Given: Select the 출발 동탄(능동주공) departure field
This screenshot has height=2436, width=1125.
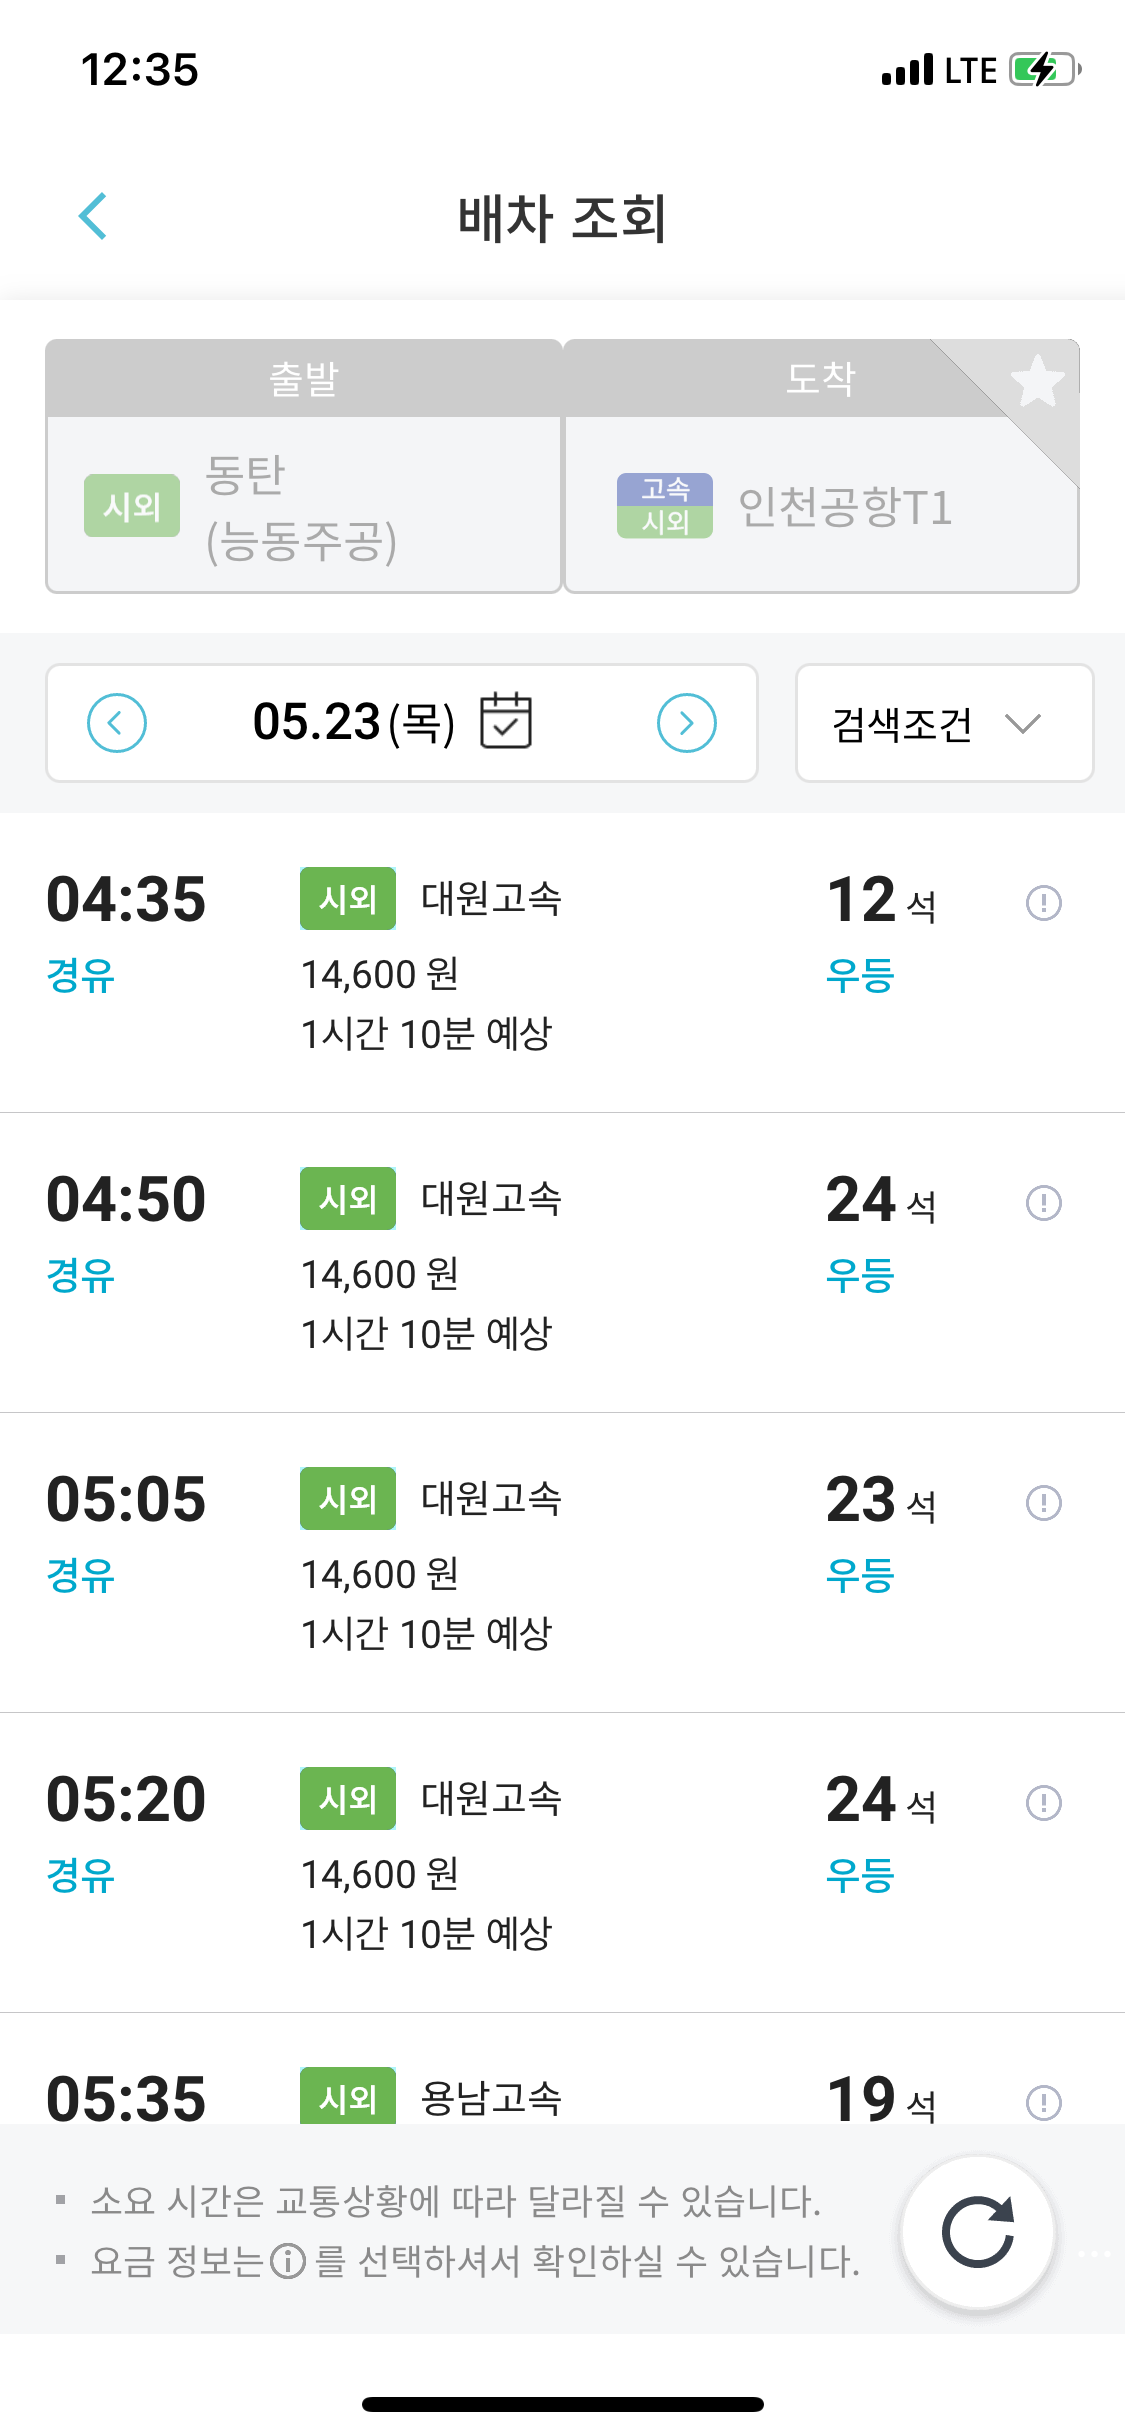Looking at the screenshot, I should point(303,466).
